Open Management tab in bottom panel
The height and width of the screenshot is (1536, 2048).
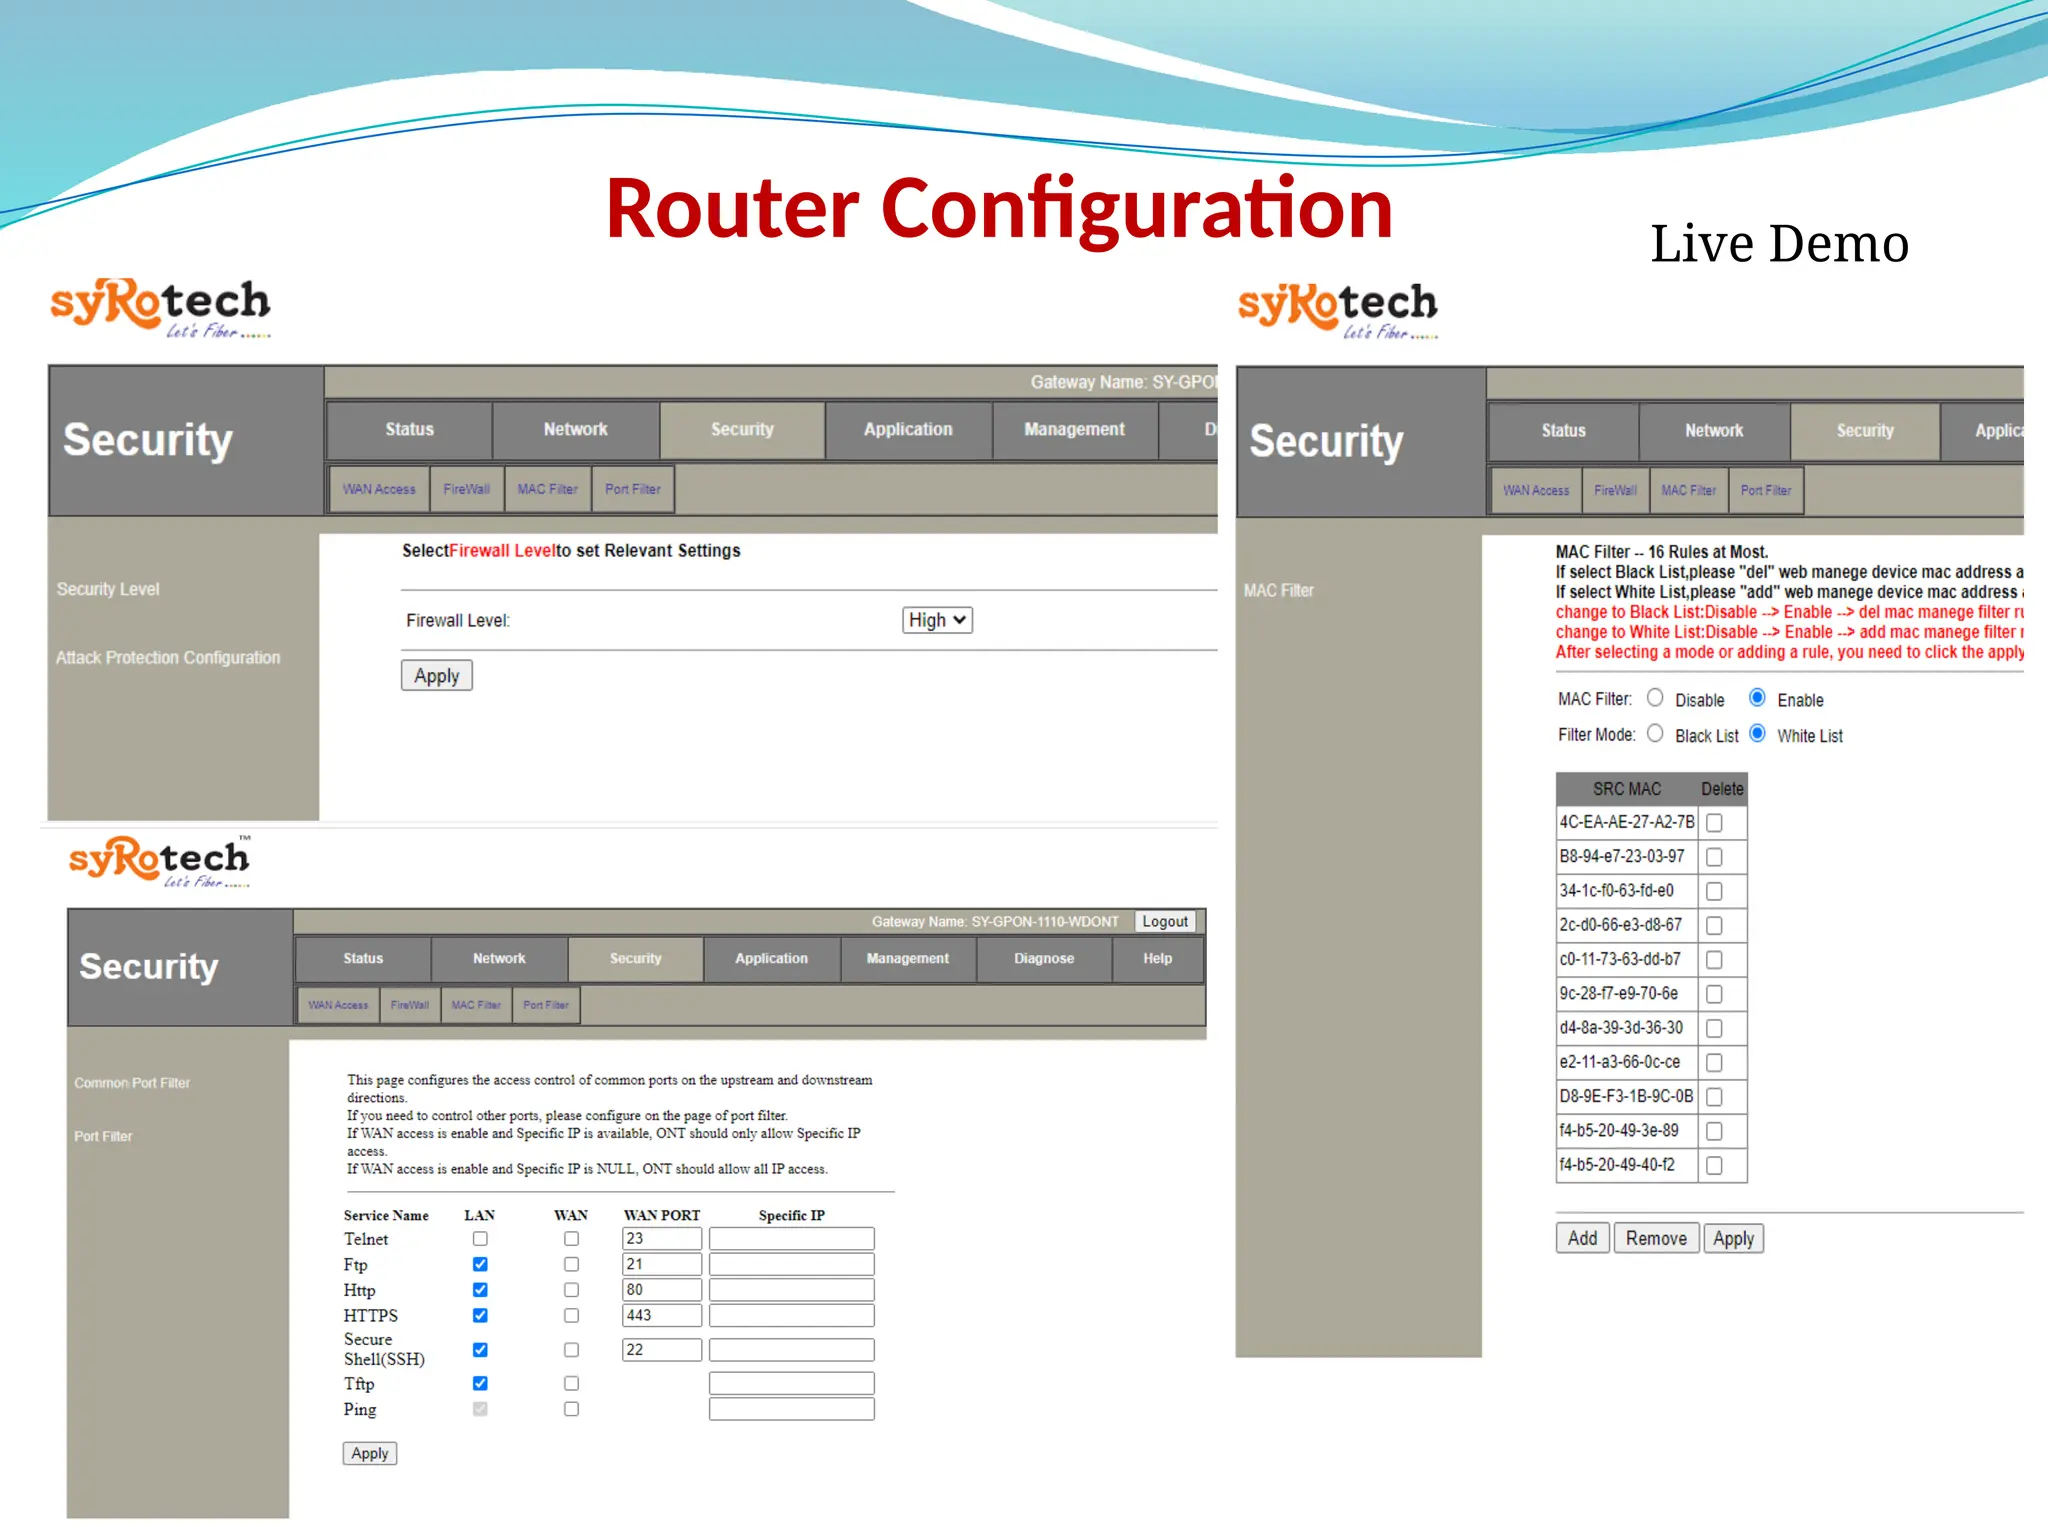pyautogui.click(x=908, y=959)
